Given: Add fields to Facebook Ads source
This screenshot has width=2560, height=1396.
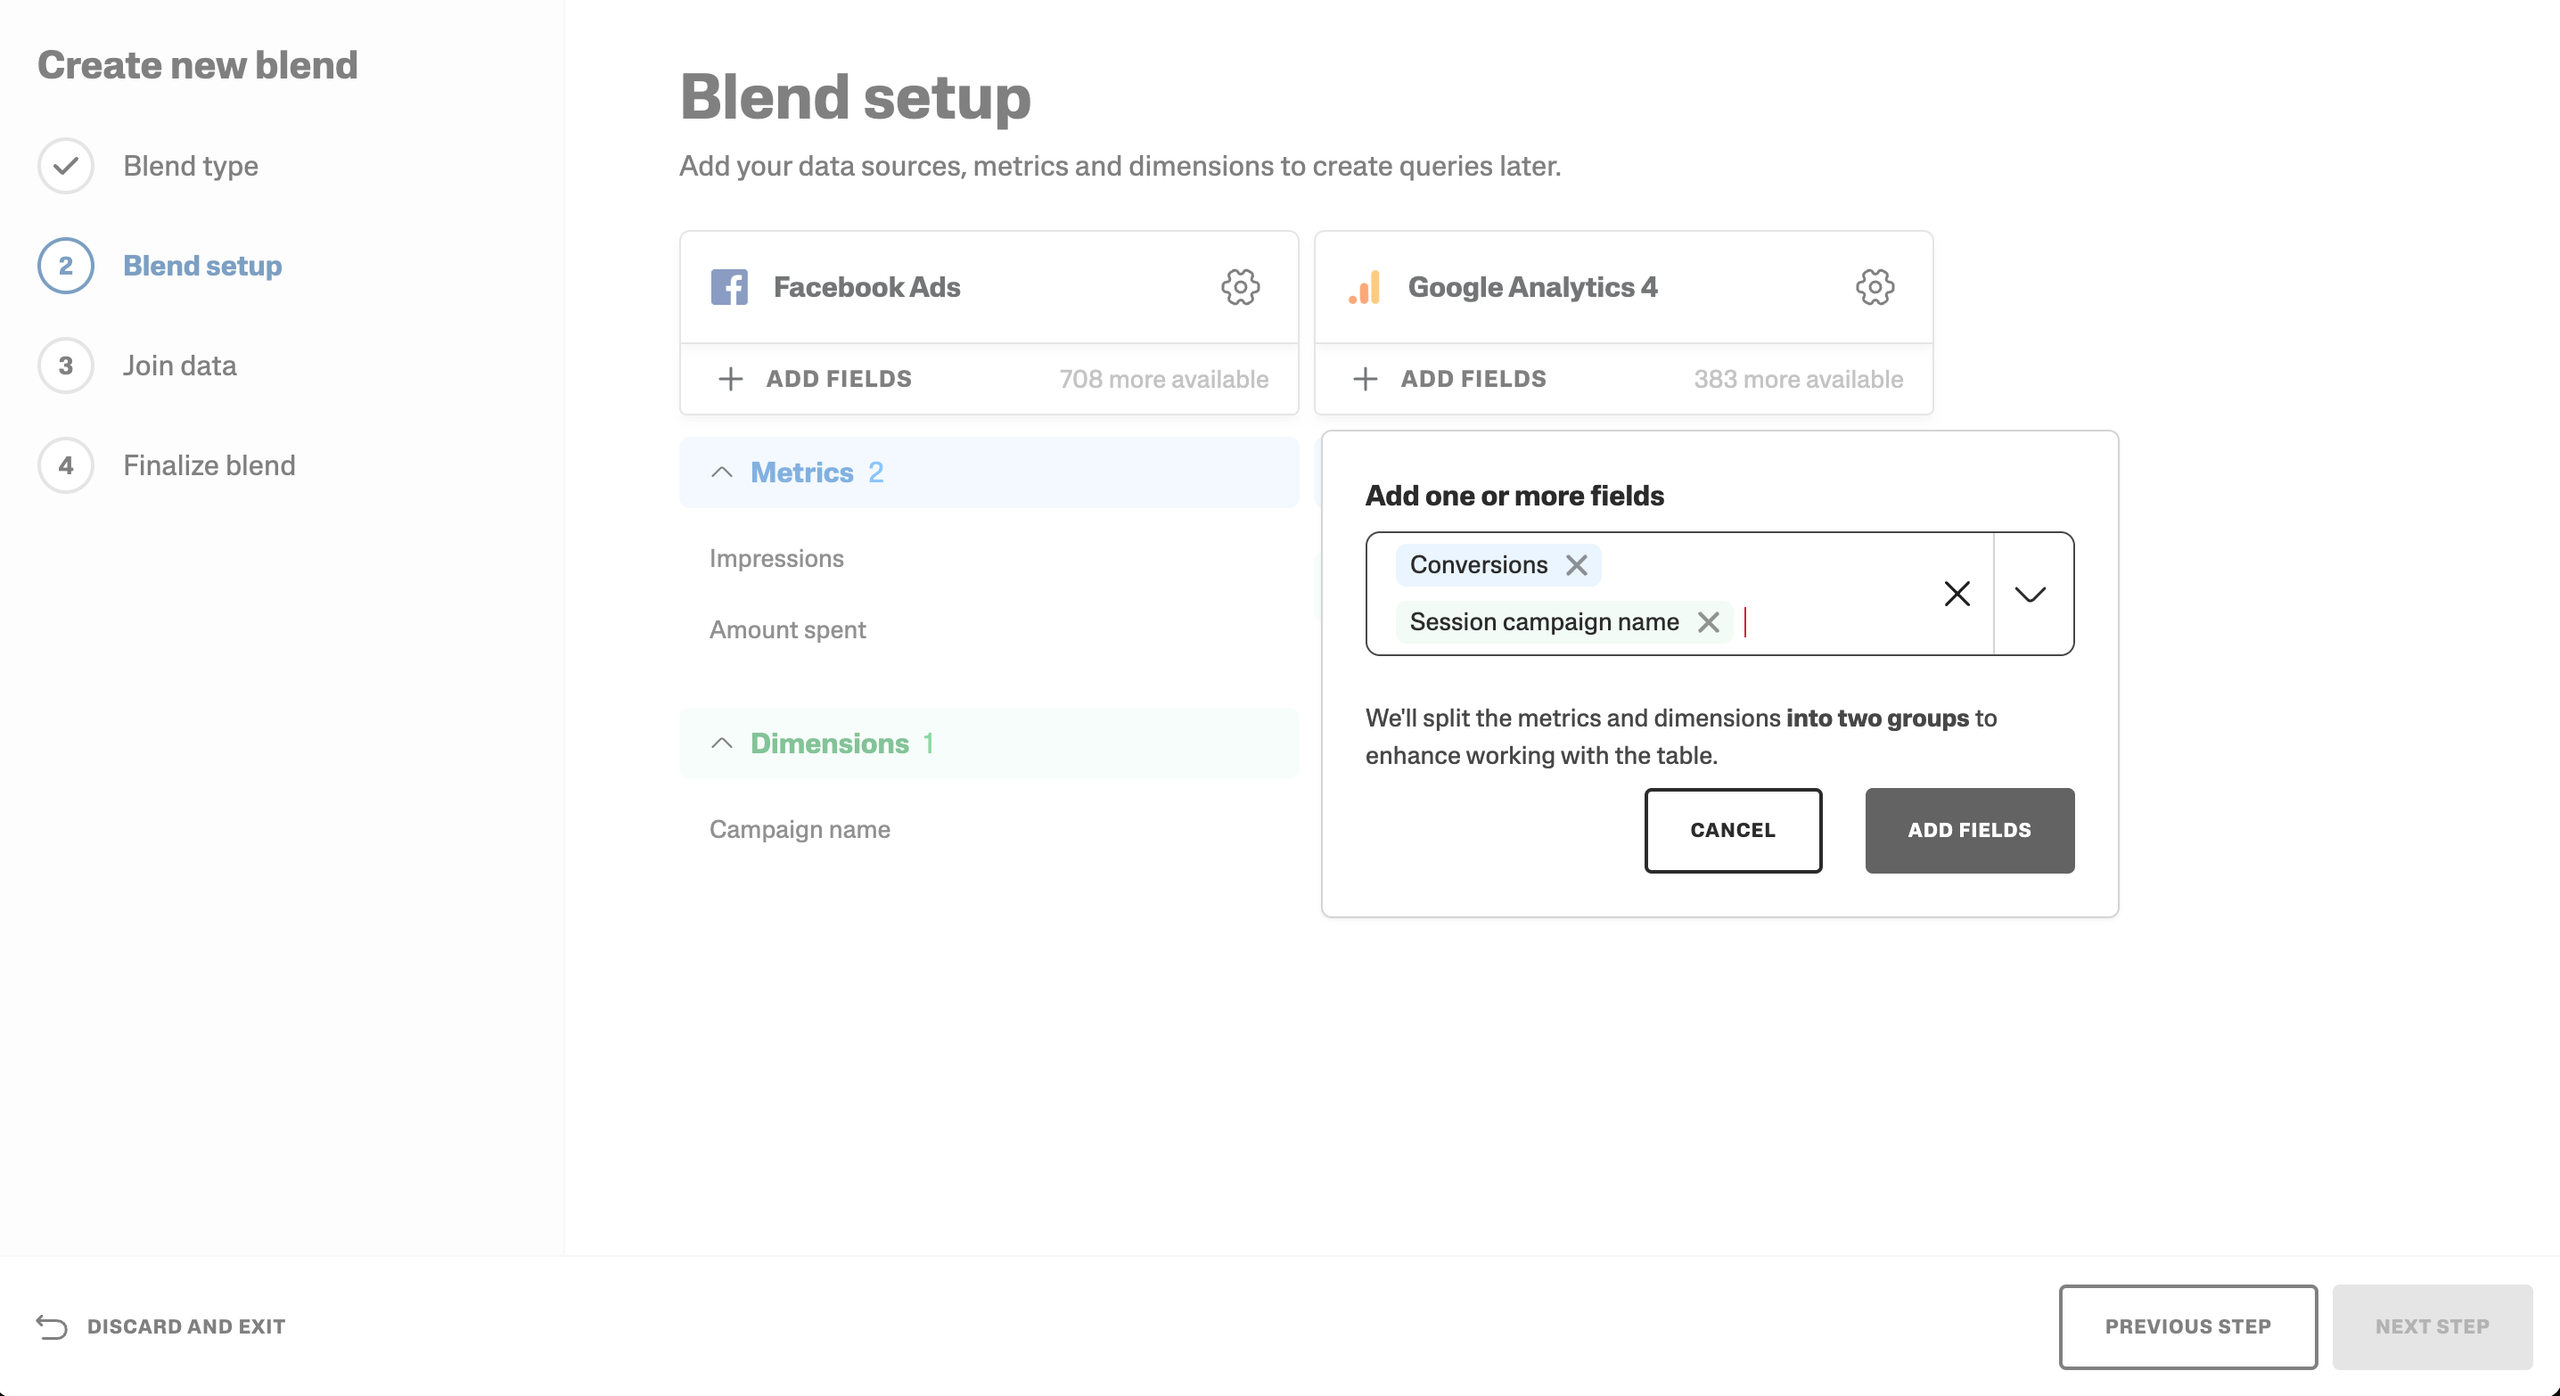Looking at the screenshot, I should (x=815, y=379).
